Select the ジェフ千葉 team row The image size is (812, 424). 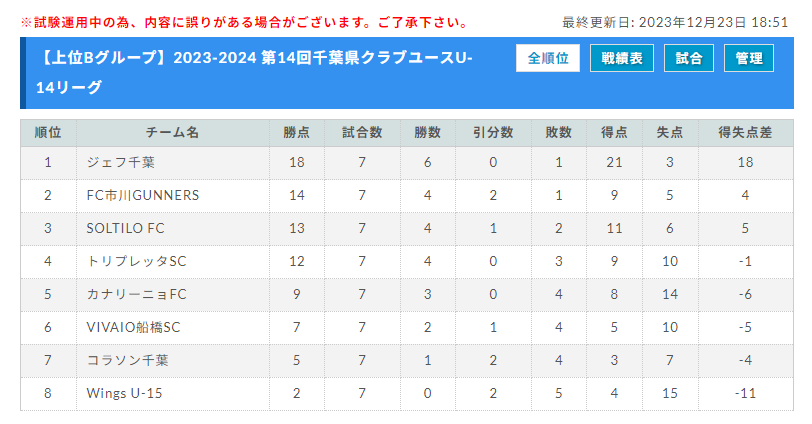coord(407,163)
